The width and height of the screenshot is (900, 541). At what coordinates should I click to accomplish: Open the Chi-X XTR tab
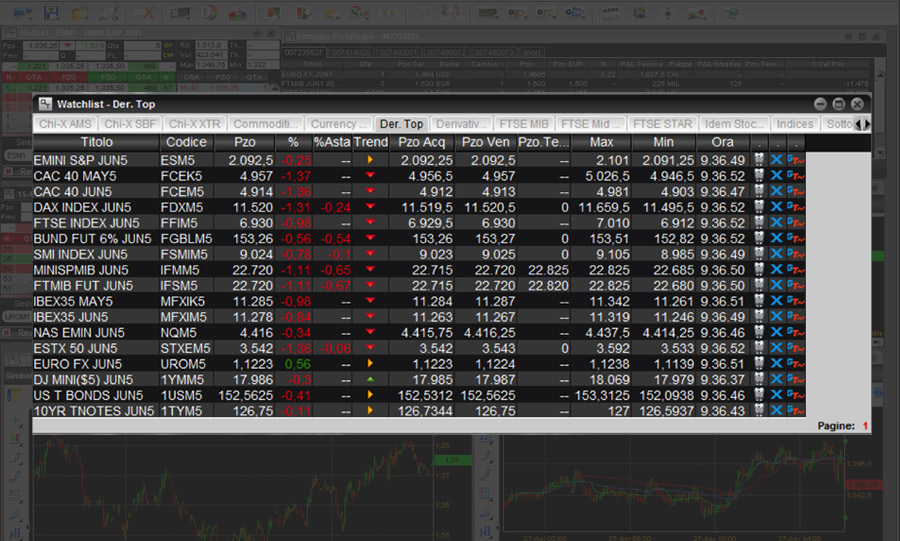pos(195,124)
